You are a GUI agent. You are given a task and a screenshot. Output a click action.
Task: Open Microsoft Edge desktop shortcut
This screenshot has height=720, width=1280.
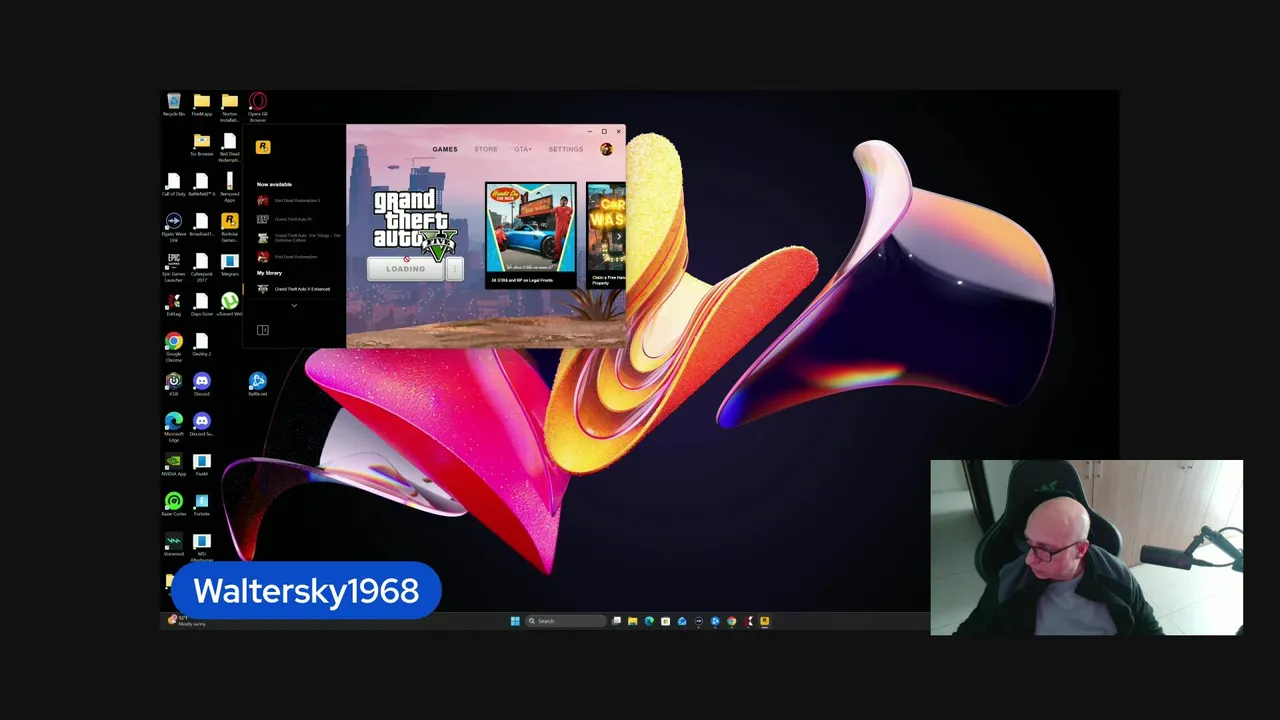(174, 427)
